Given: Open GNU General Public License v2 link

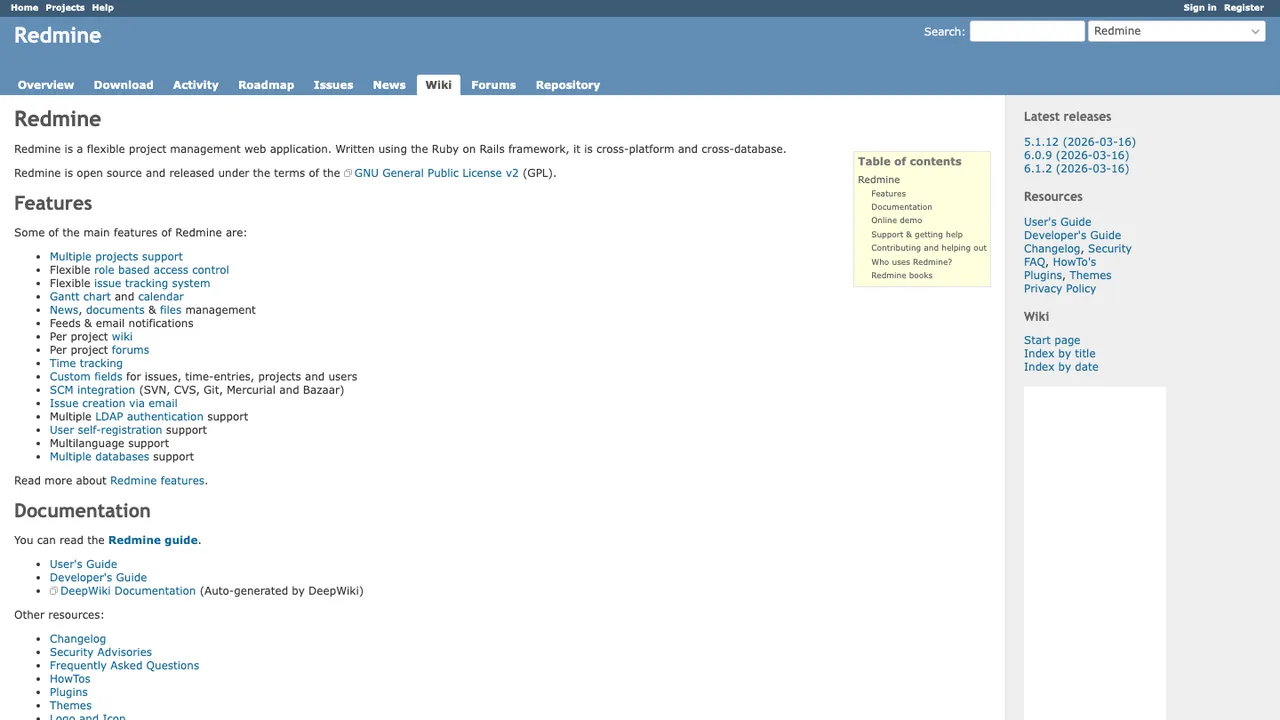Looking at the screenshot, I should pyautogui.click(x=436, y=173).
